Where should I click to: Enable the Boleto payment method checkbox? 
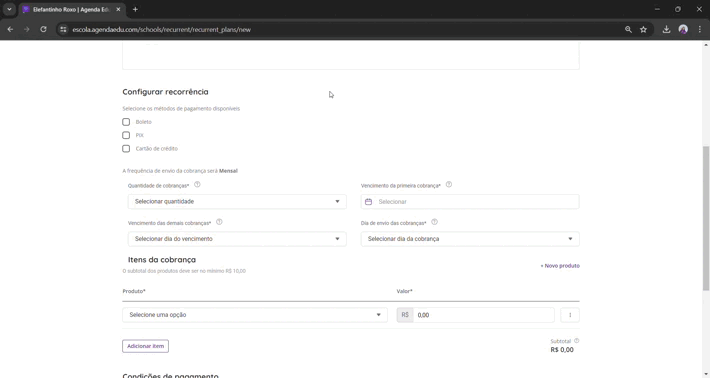pyautogui.click(x=126, y=122)
